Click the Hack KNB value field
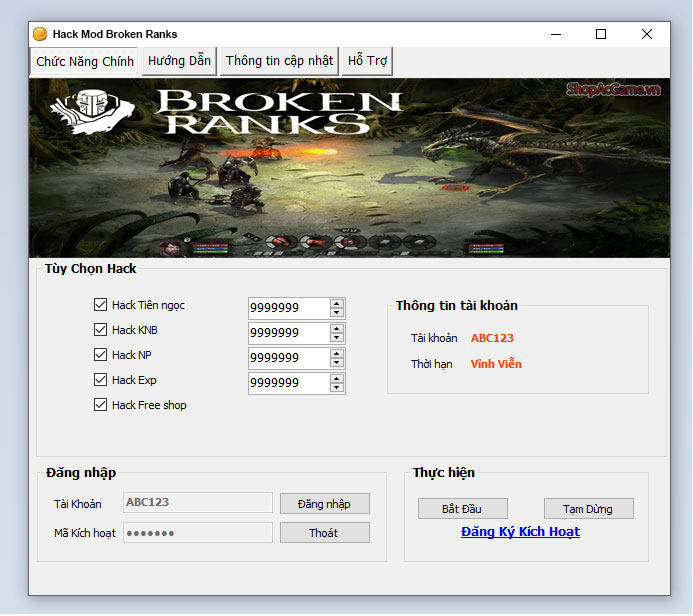This screenshot has width=693, height=616. coord(289,333)
